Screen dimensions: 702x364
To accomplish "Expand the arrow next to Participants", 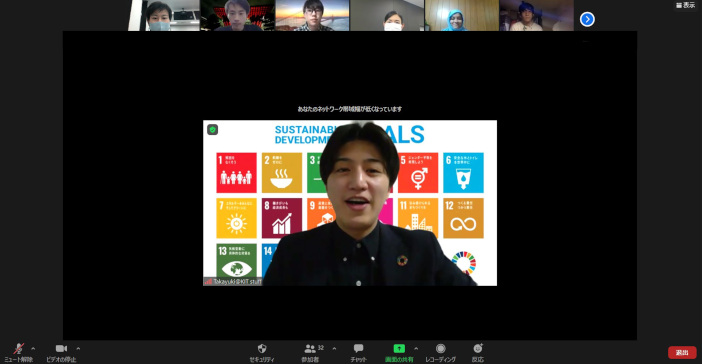I will click(334, 348).
